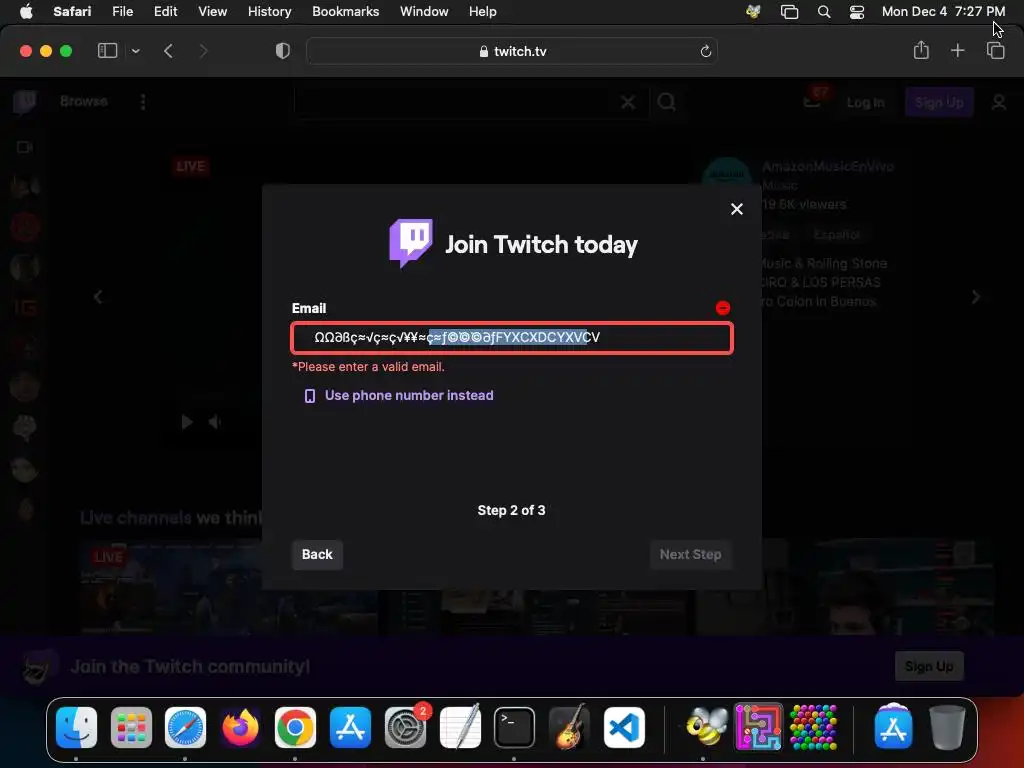Click the Twitch logo in signup dialog
This screenshot has height=768, width=1024.
click(x=411, y=243)
